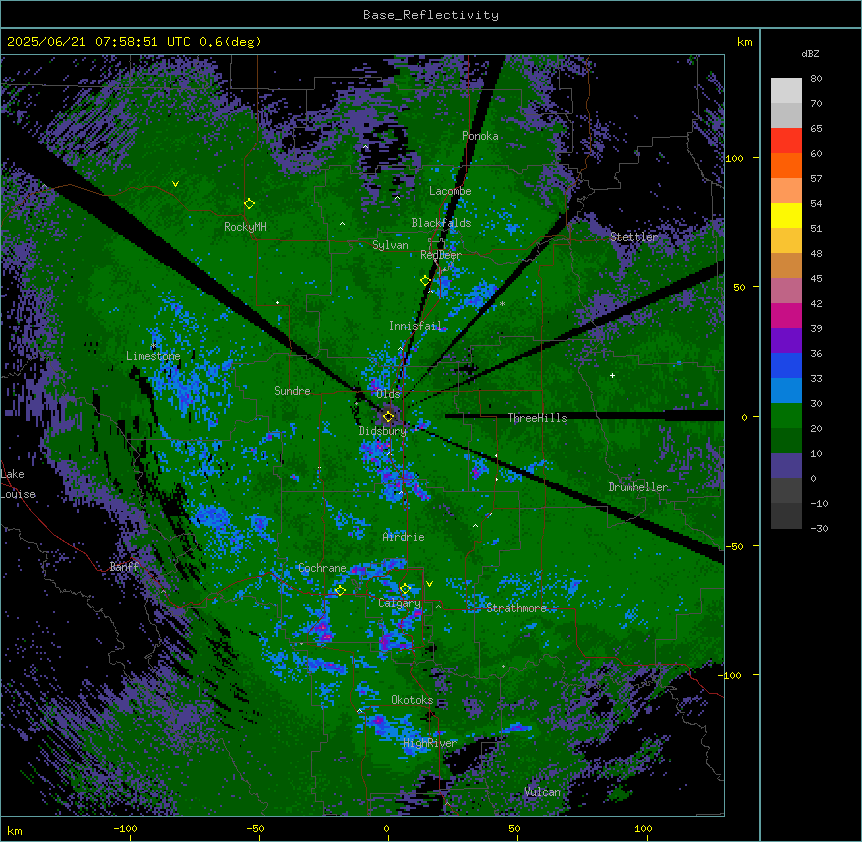Click the Louise label at left edge

point(18,494)
